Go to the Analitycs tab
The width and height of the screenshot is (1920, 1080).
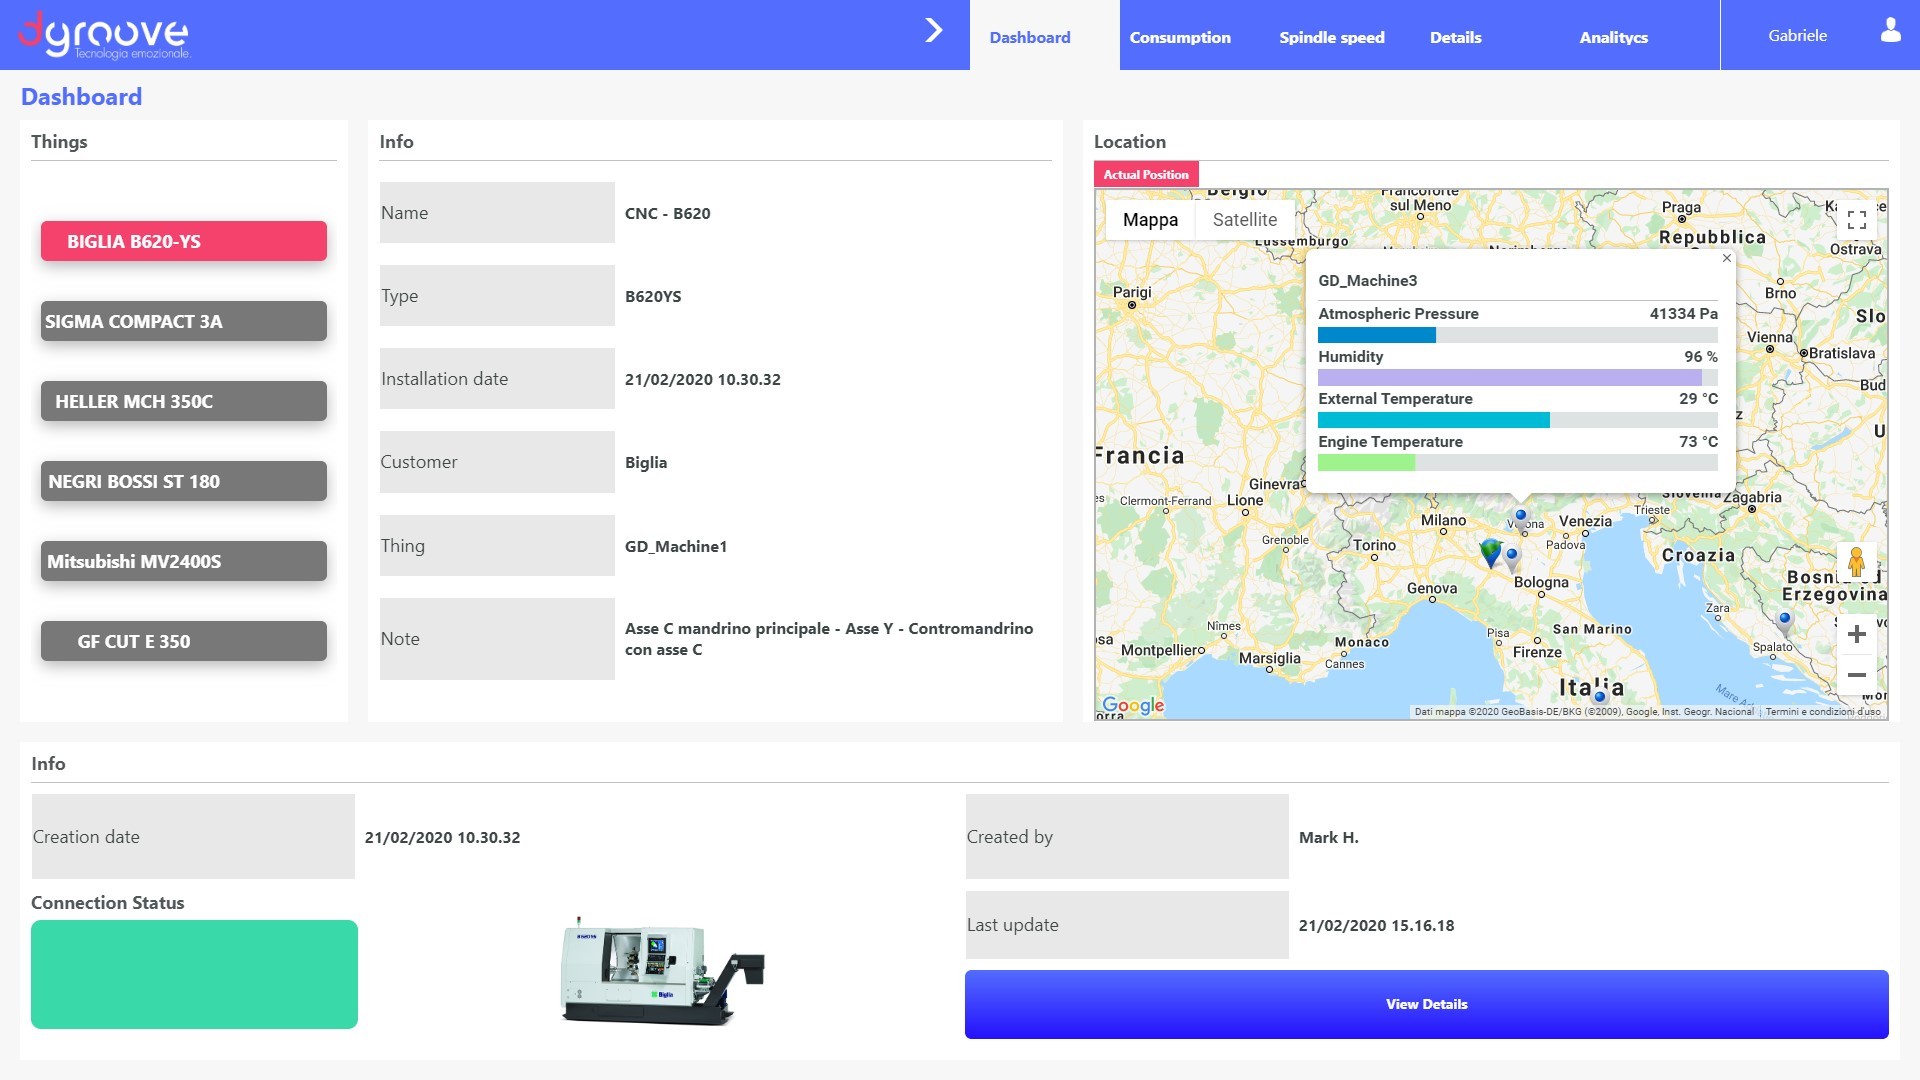pos(1613,37)
